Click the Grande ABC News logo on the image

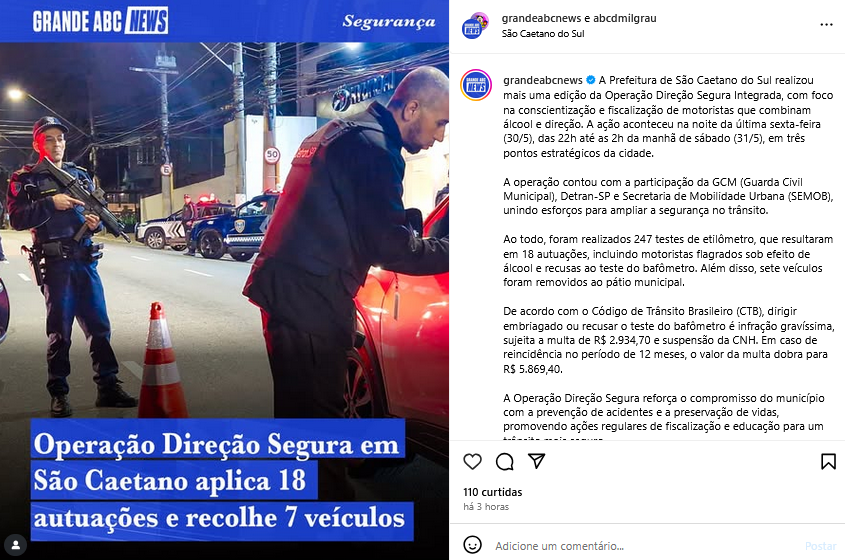(x=100, y=21)
